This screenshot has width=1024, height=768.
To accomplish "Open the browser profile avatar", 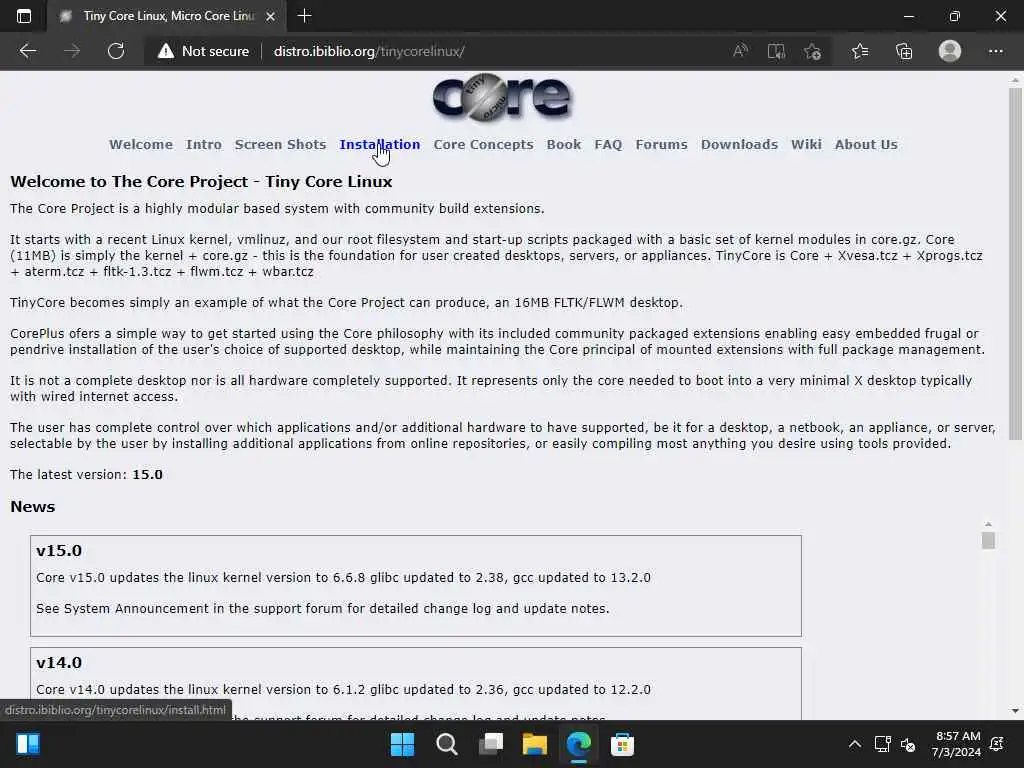I will (950, 51).
